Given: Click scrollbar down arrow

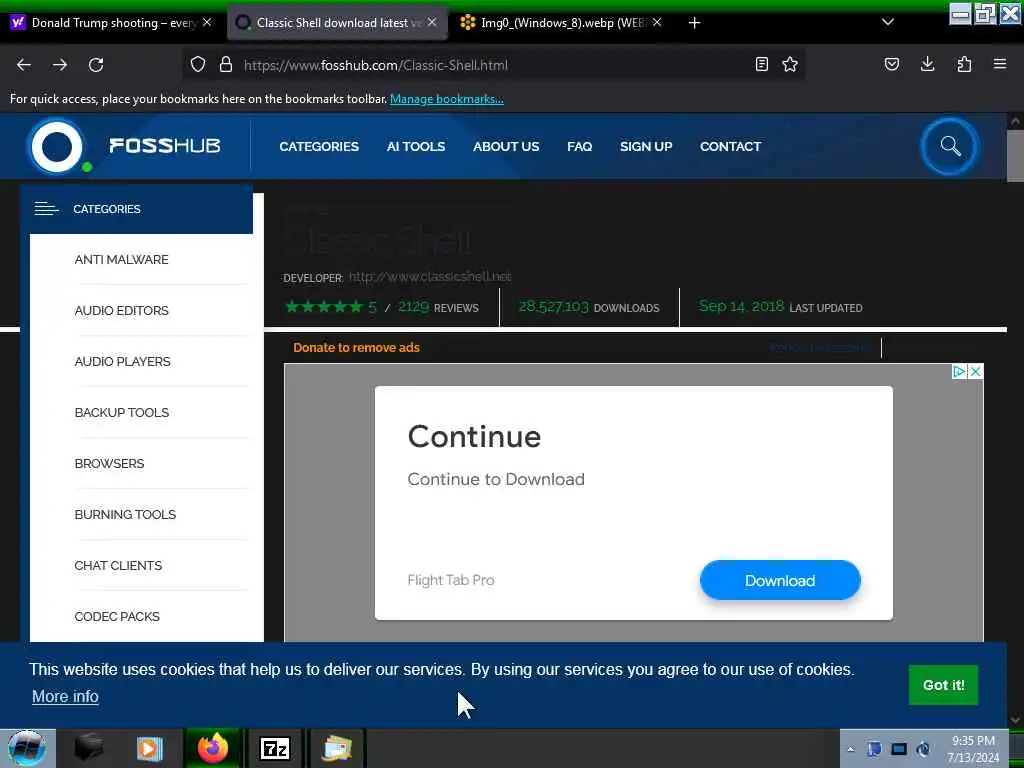Looking at the screenshot, I should 1015,720.
